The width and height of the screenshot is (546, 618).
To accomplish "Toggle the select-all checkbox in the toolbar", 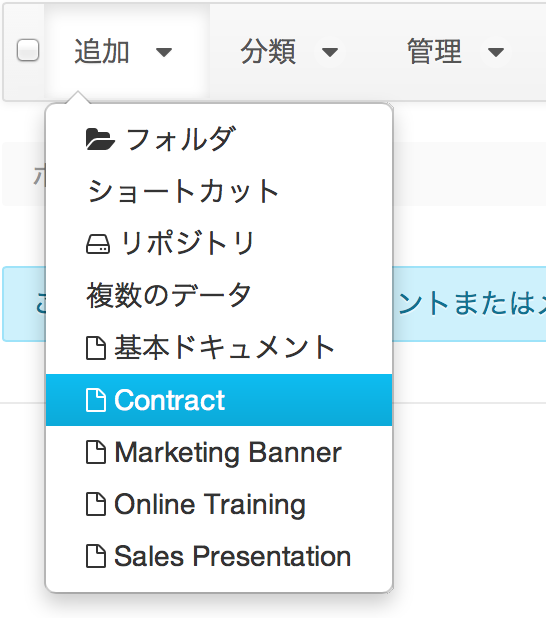I will click(x=28, y=50).
